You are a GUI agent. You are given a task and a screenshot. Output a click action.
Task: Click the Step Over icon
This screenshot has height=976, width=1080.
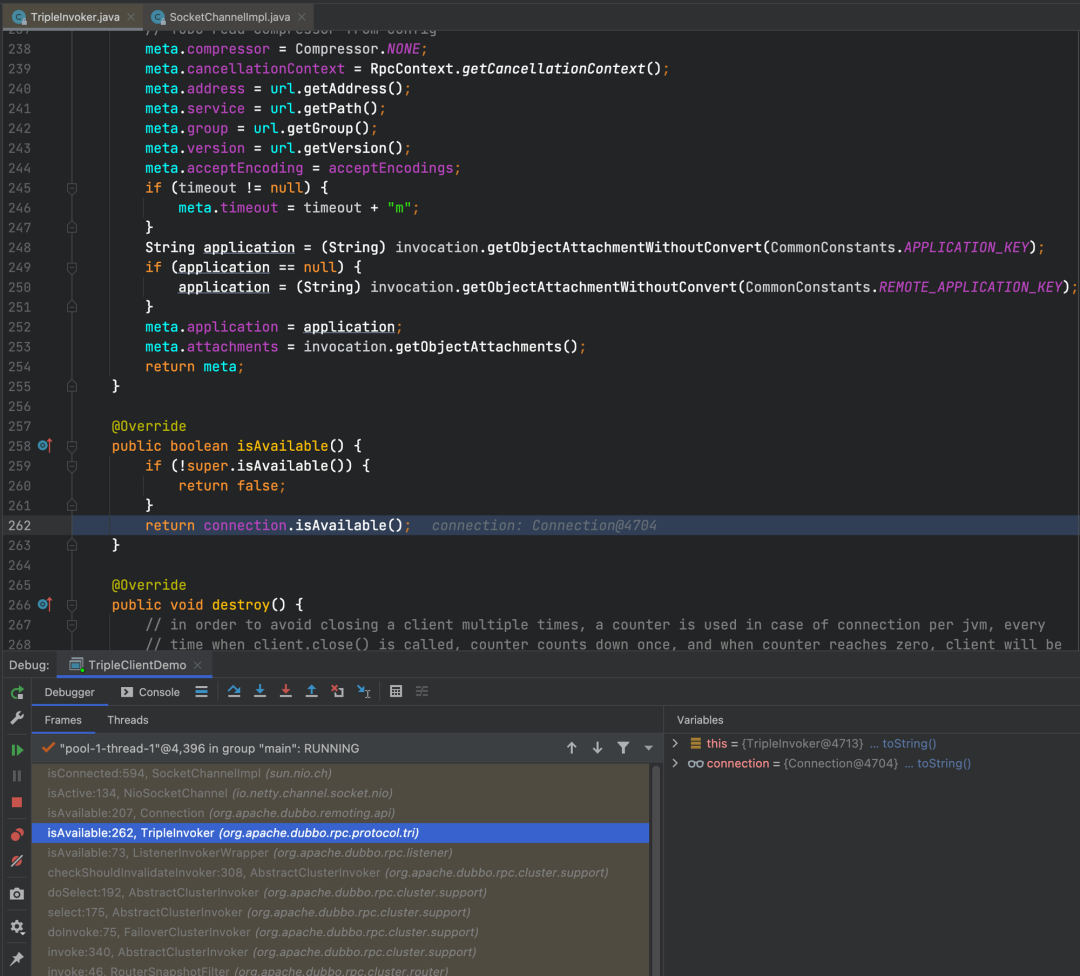(234, 692)
